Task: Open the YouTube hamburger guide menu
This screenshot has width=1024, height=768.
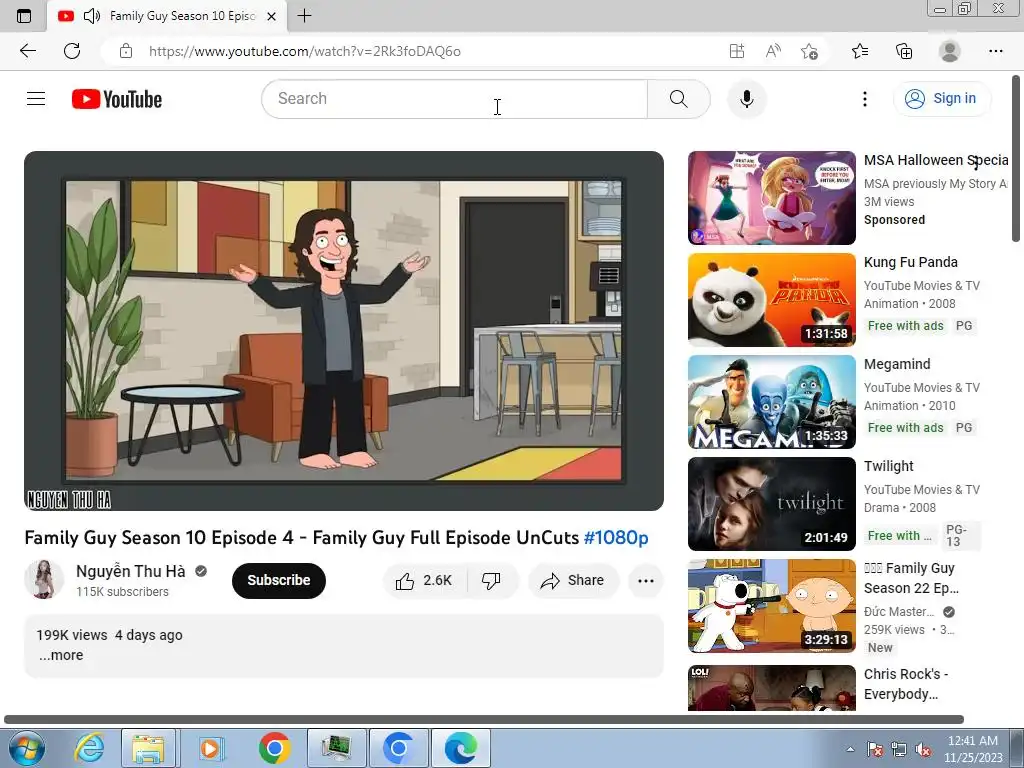Action: (36, 99)
